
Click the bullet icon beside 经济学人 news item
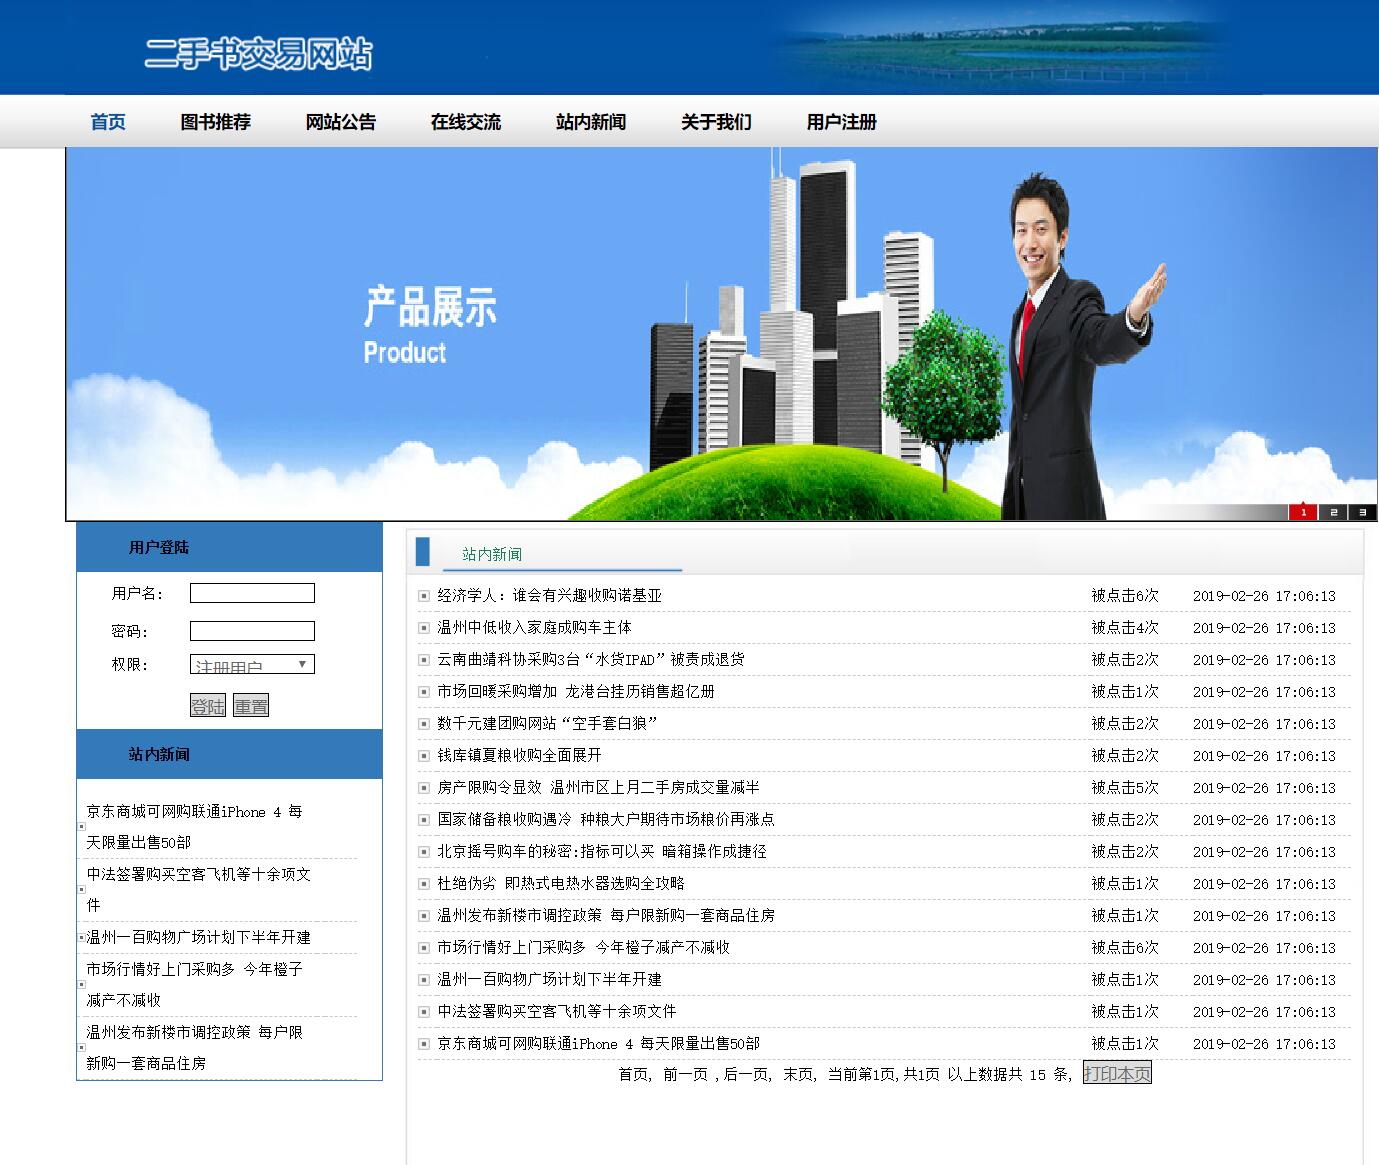tap(423, 595)
